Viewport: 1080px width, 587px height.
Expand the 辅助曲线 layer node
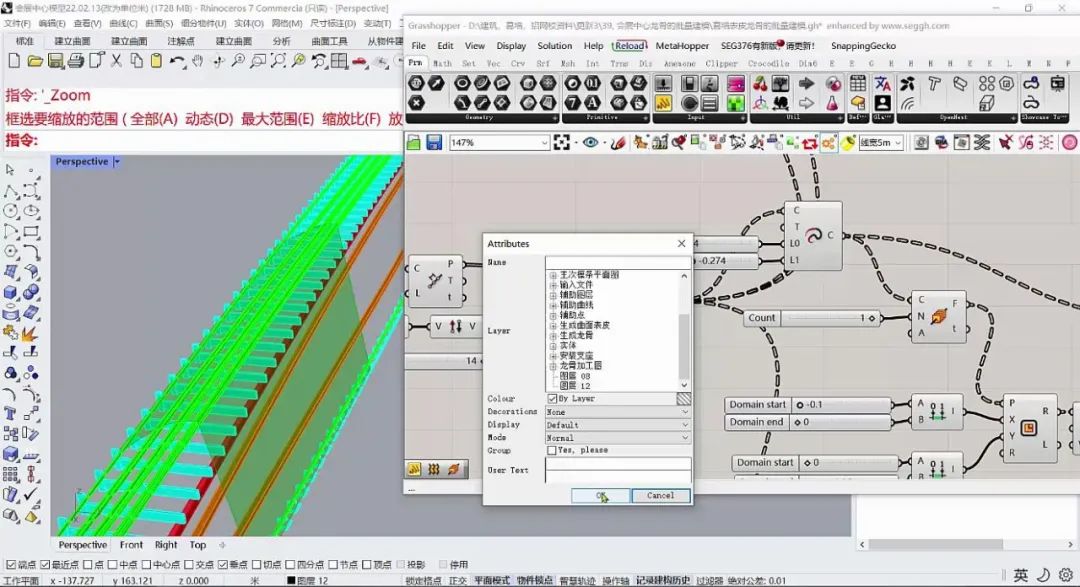553,305
